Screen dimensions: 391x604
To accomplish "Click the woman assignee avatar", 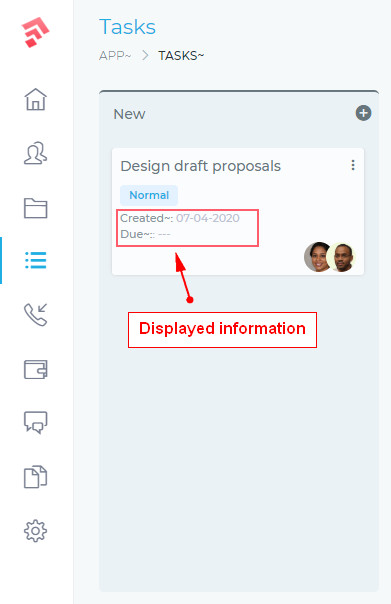I will pos(317,257).
